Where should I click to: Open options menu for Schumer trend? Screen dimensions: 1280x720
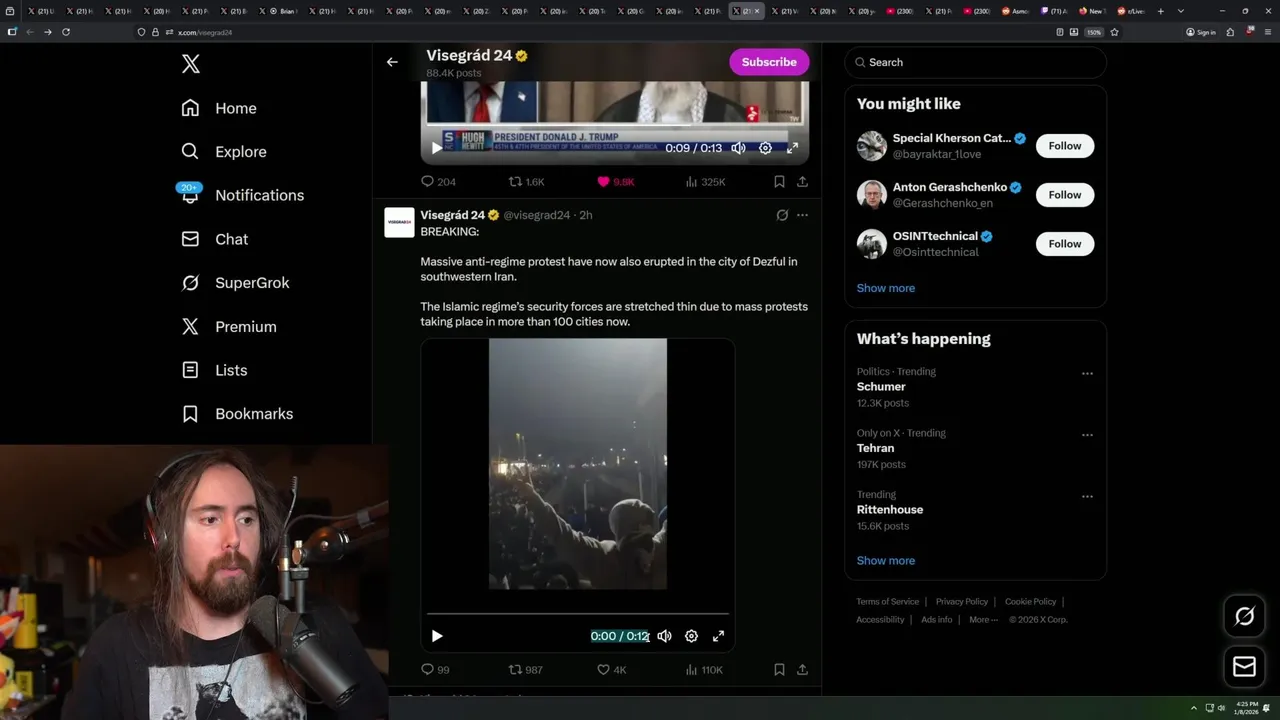tap(1087, 374)
